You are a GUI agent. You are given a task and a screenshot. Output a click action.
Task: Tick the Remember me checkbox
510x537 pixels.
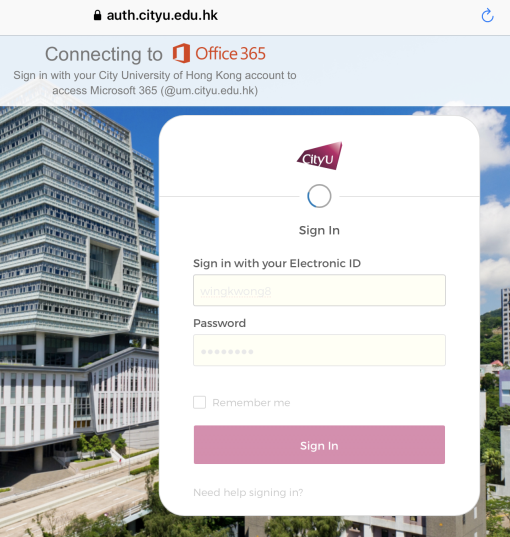(199, 402)
